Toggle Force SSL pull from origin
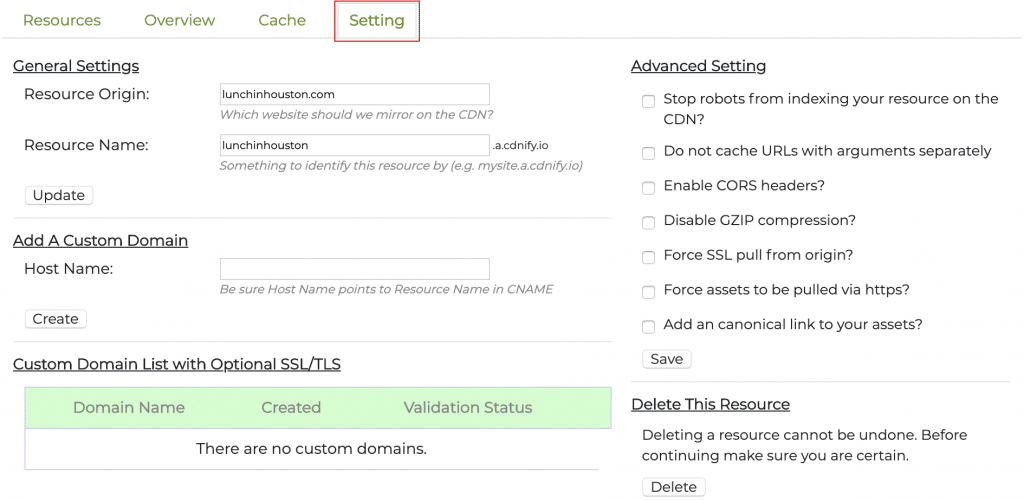This screenshot has width=1024, height=500. (649, 257)
